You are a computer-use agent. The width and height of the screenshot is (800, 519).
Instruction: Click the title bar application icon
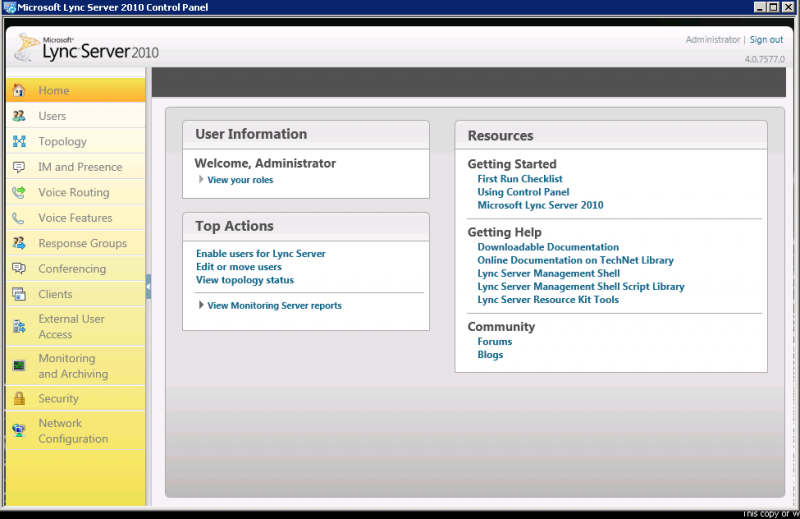(x=9, y=7)
